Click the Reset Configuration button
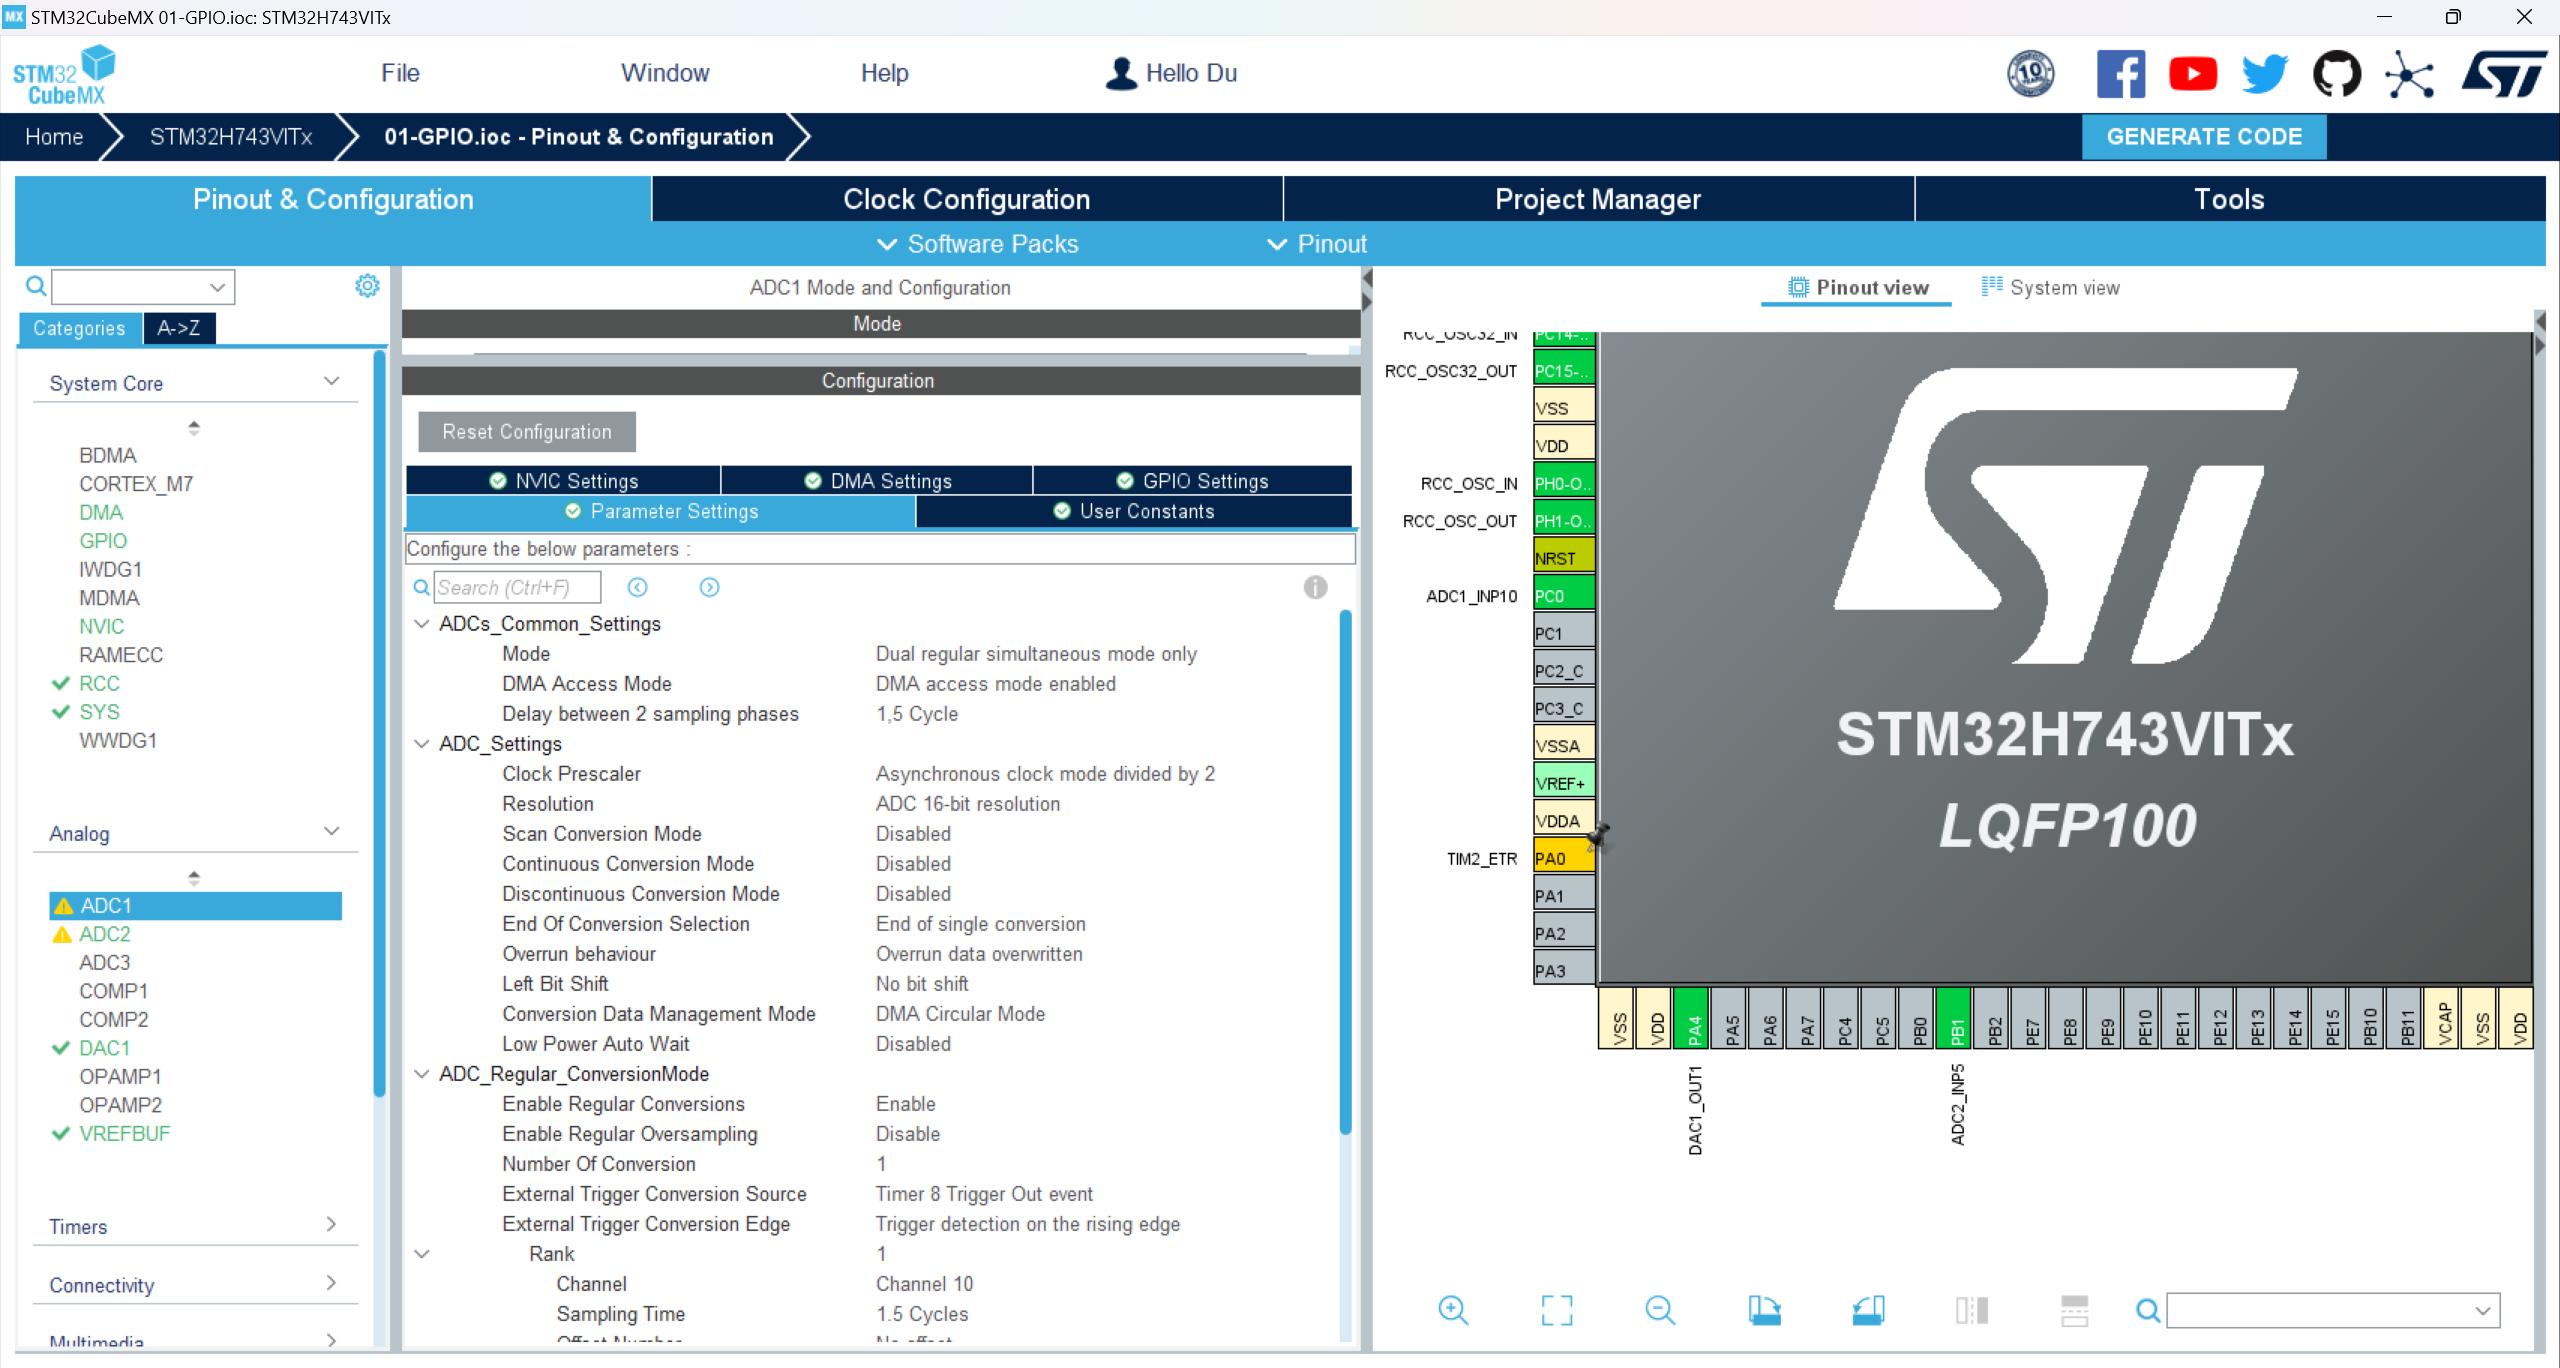The image size is (2560, 1368). click(x=527, y=432)
